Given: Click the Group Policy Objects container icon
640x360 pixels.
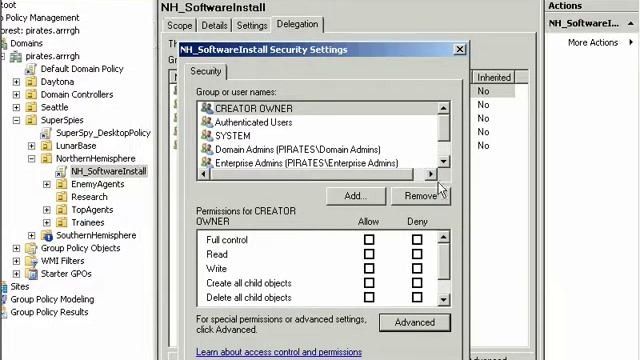Looking at the screenshot, I should coord(31,248).
